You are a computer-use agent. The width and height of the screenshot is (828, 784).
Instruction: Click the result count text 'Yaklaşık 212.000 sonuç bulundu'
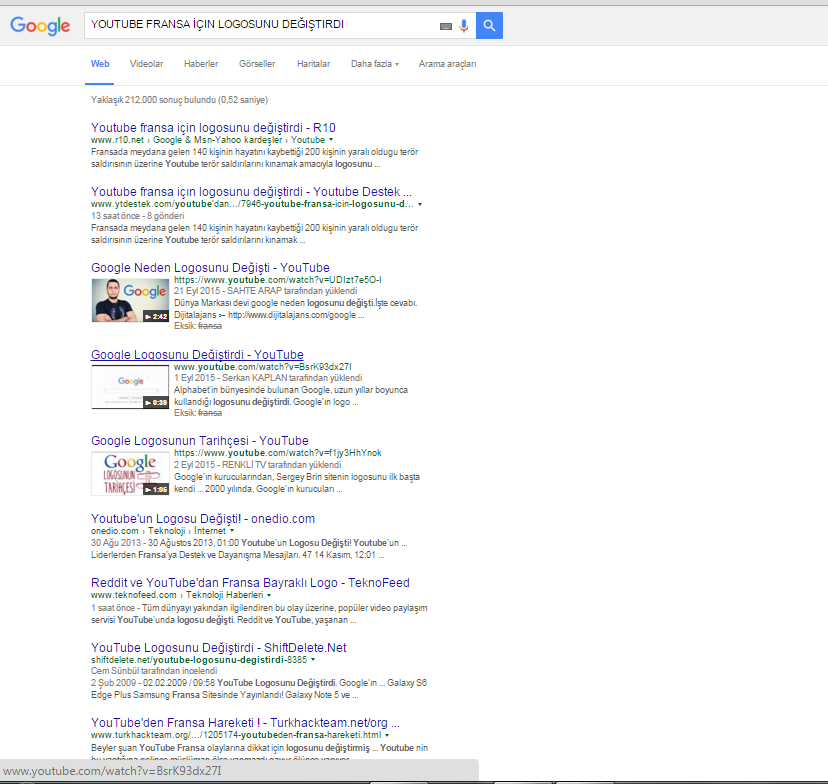(x=154, y=100)
